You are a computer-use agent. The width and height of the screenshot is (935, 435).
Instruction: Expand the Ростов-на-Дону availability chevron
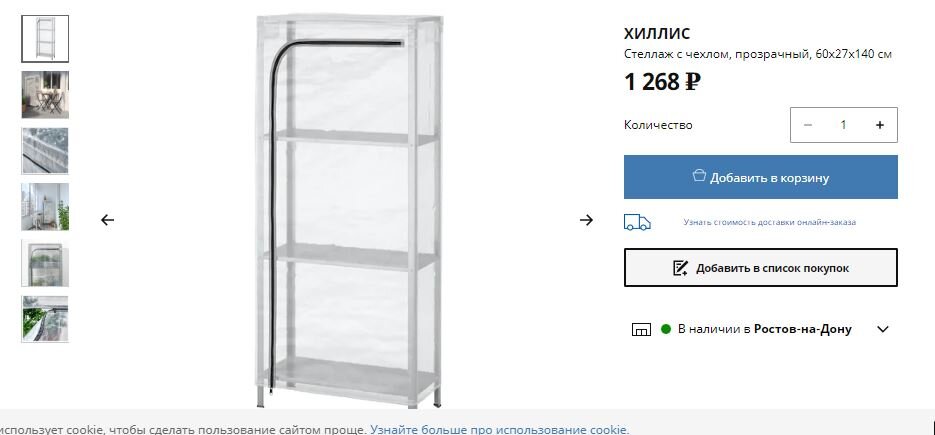click(x=883, y=329)
